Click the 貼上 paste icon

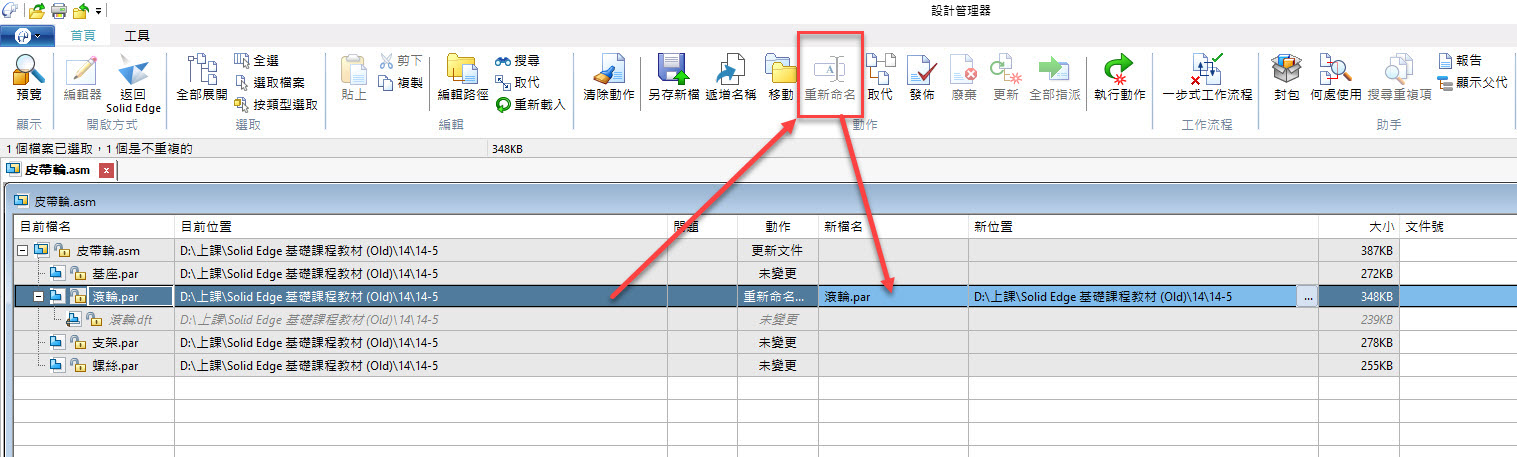tap(354, 71)
